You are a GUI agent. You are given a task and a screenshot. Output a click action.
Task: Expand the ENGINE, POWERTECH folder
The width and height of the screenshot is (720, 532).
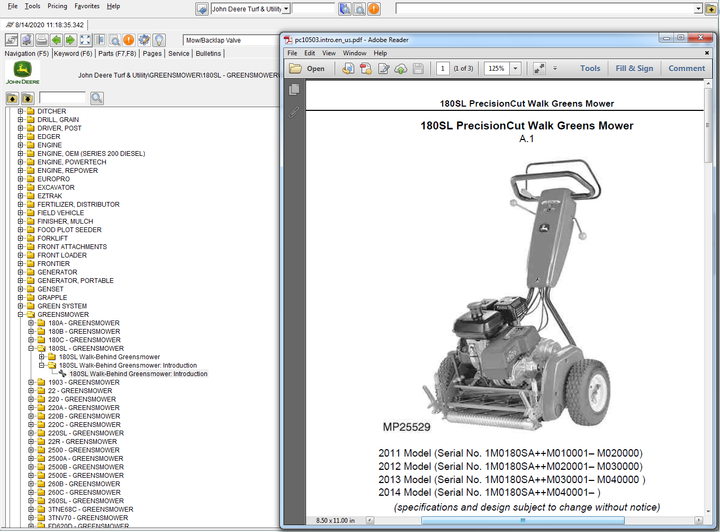(20, 162)
